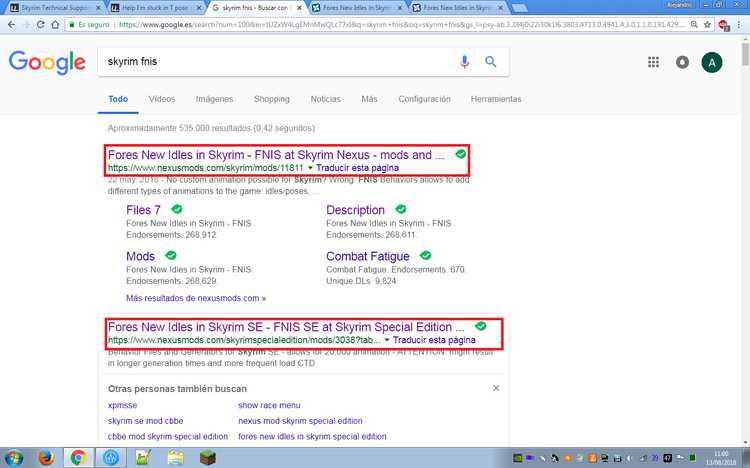Click the green checkmark beside Files 7

point(177,209)
